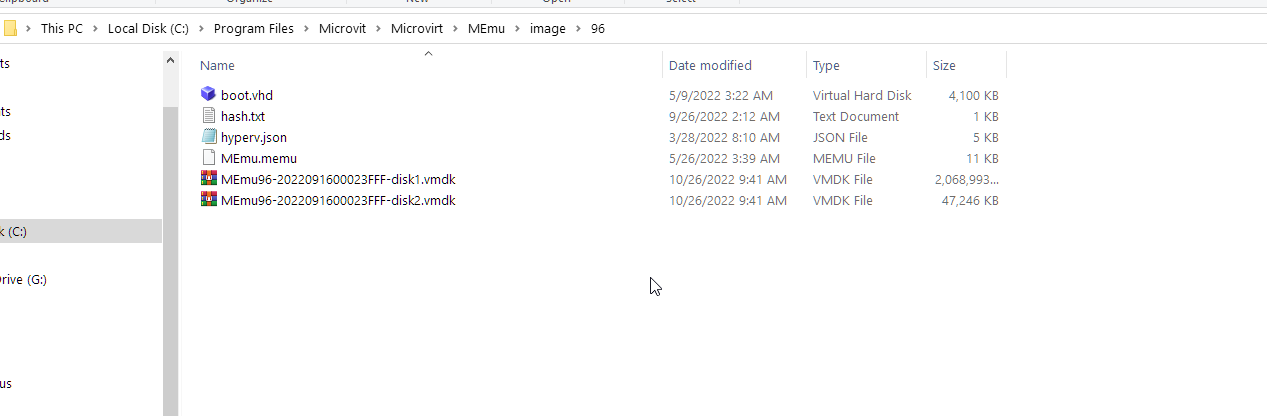Select the hyperv.json file icon

click(208, 137)
